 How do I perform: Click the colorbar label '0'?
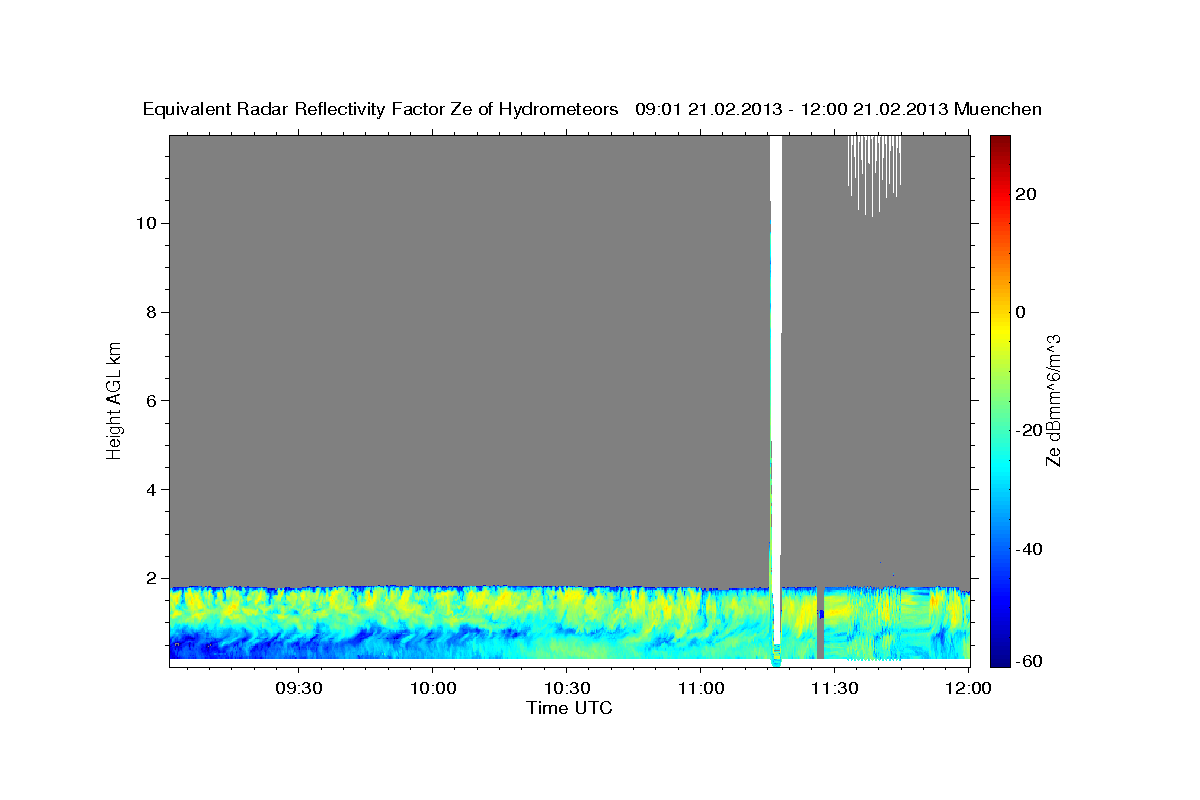click(1021, 312)
